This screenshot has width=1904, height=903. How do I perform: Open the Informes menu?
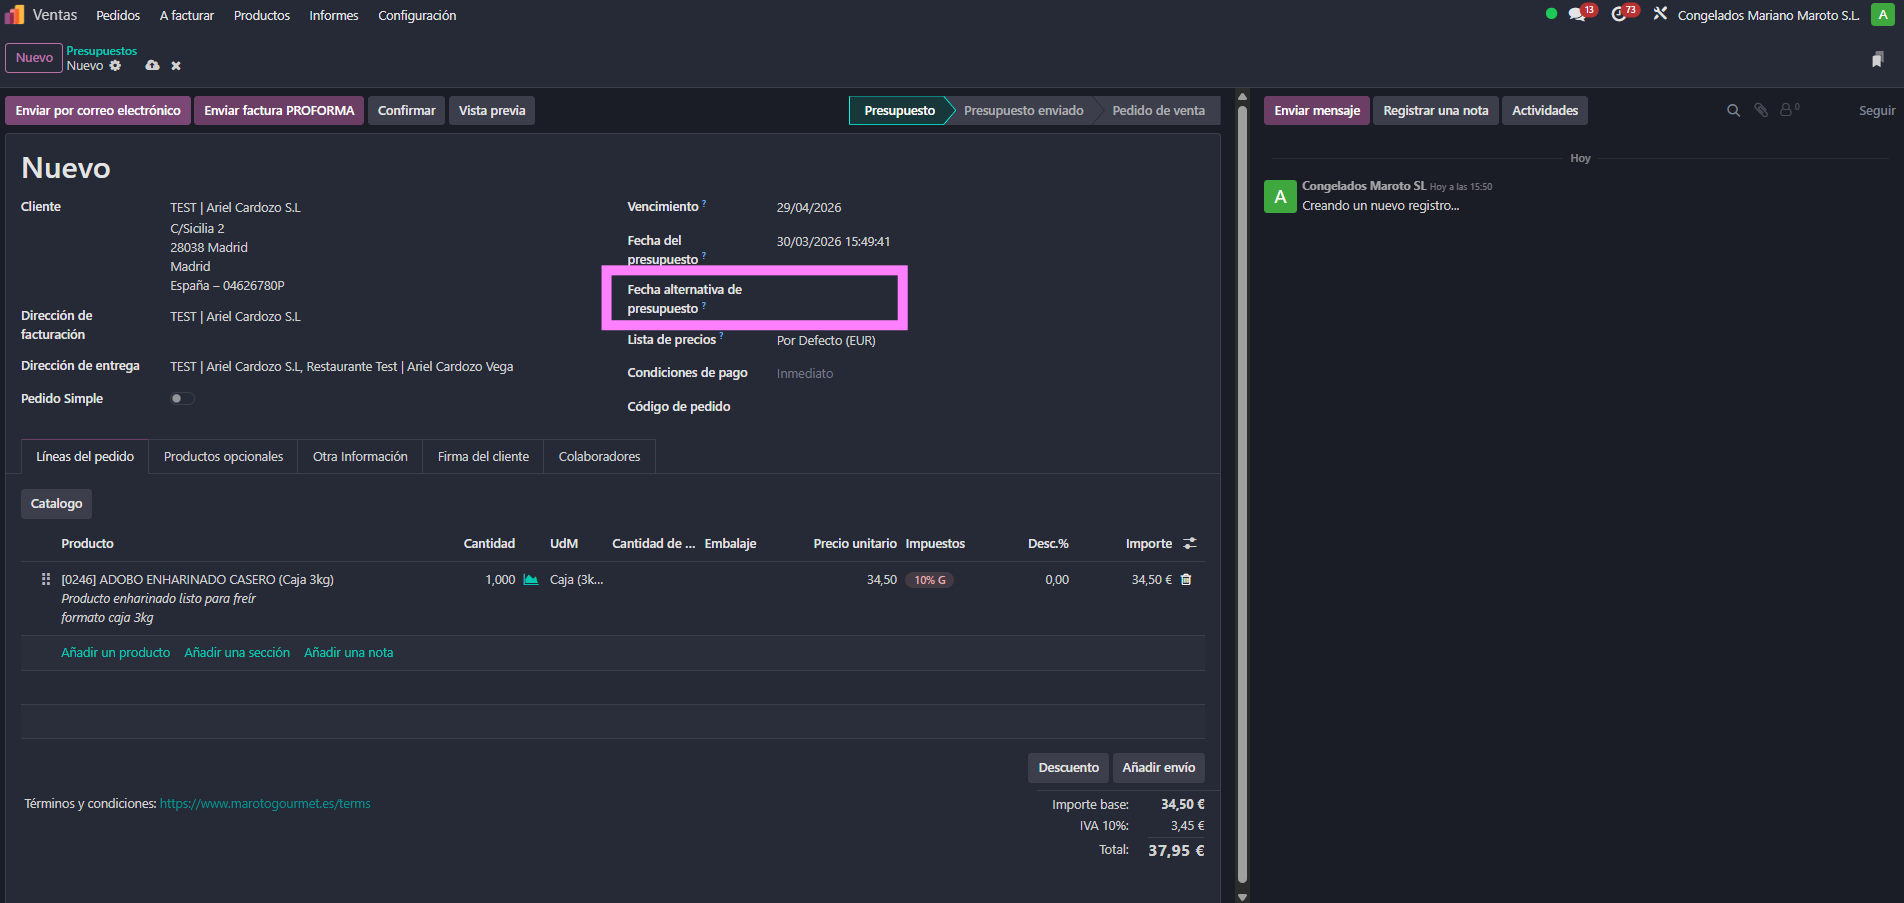click(333, 16)
